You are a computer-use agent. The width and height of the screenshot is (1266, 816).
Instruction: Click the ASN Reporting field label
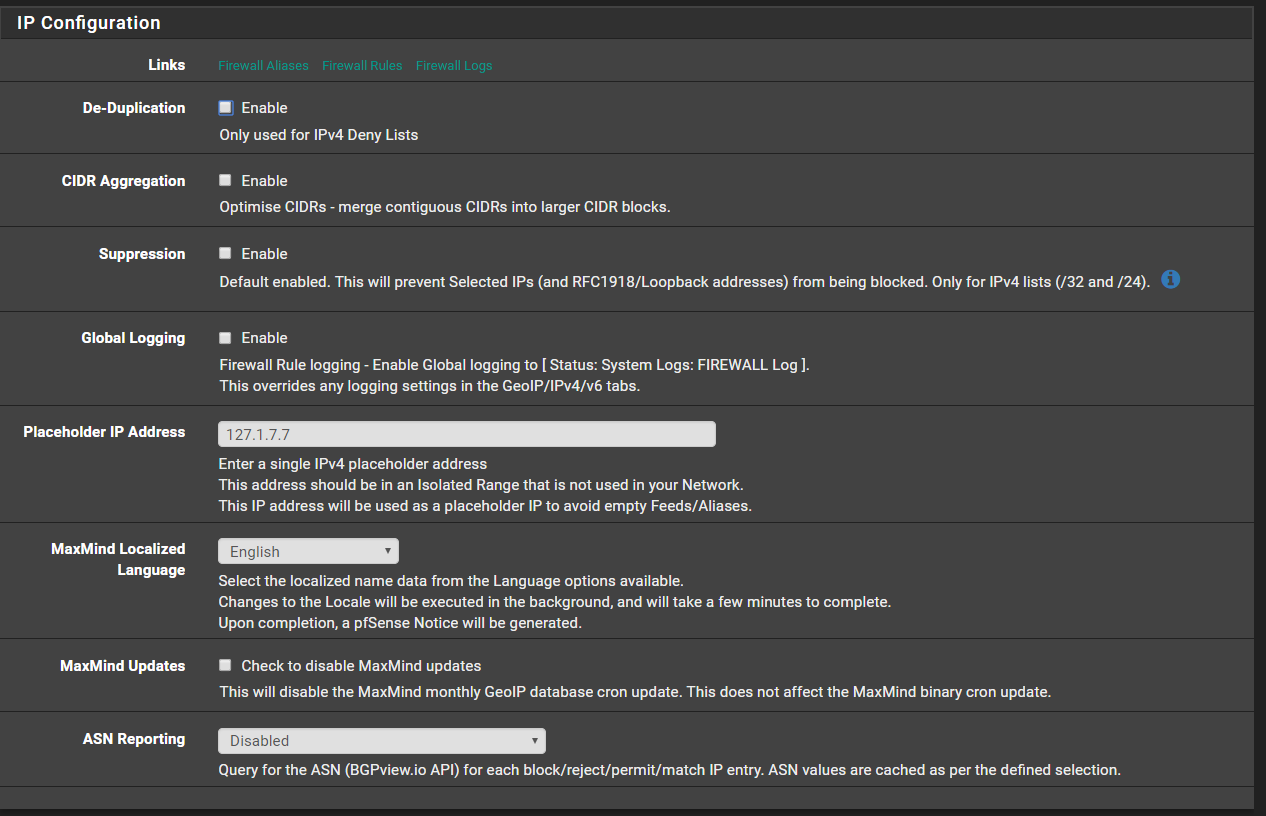pos(134,739)
